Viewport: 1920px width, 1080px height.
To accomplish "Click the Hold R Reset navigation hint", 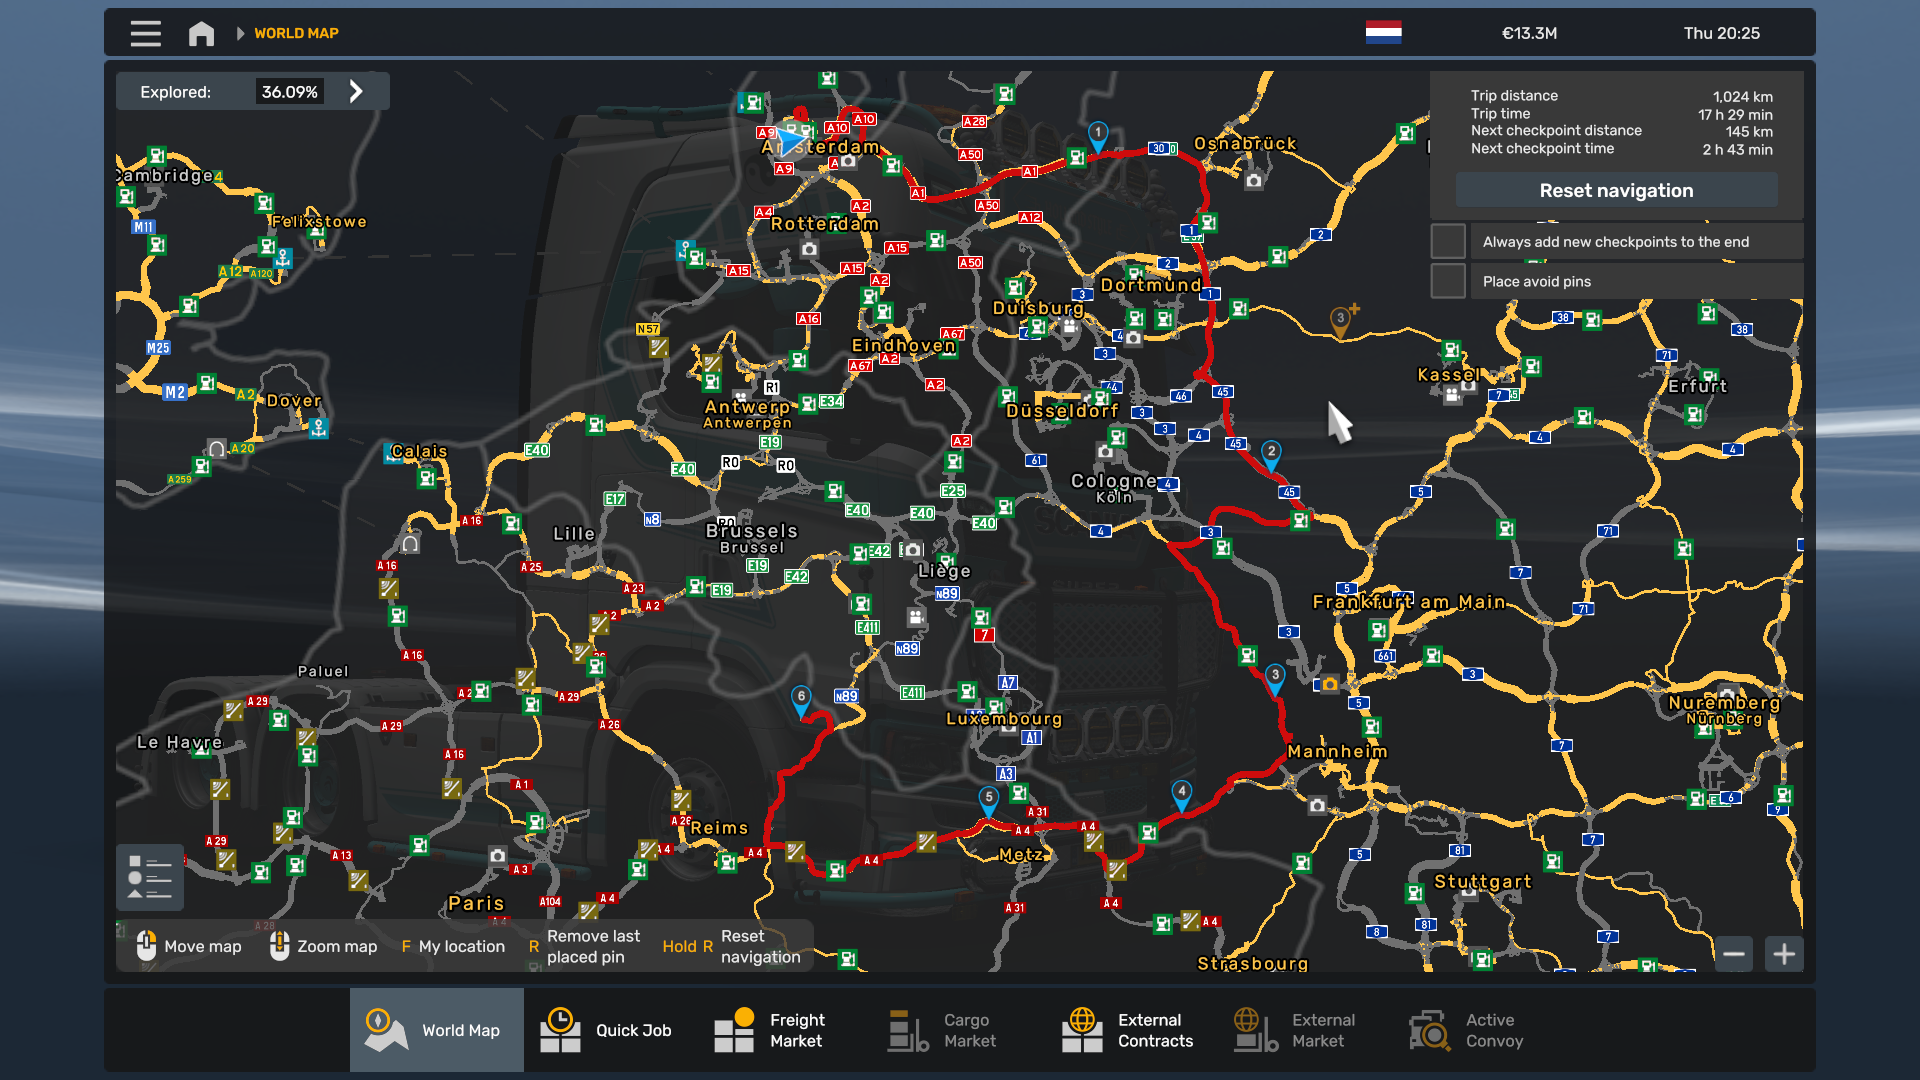I will coord(731,946).
